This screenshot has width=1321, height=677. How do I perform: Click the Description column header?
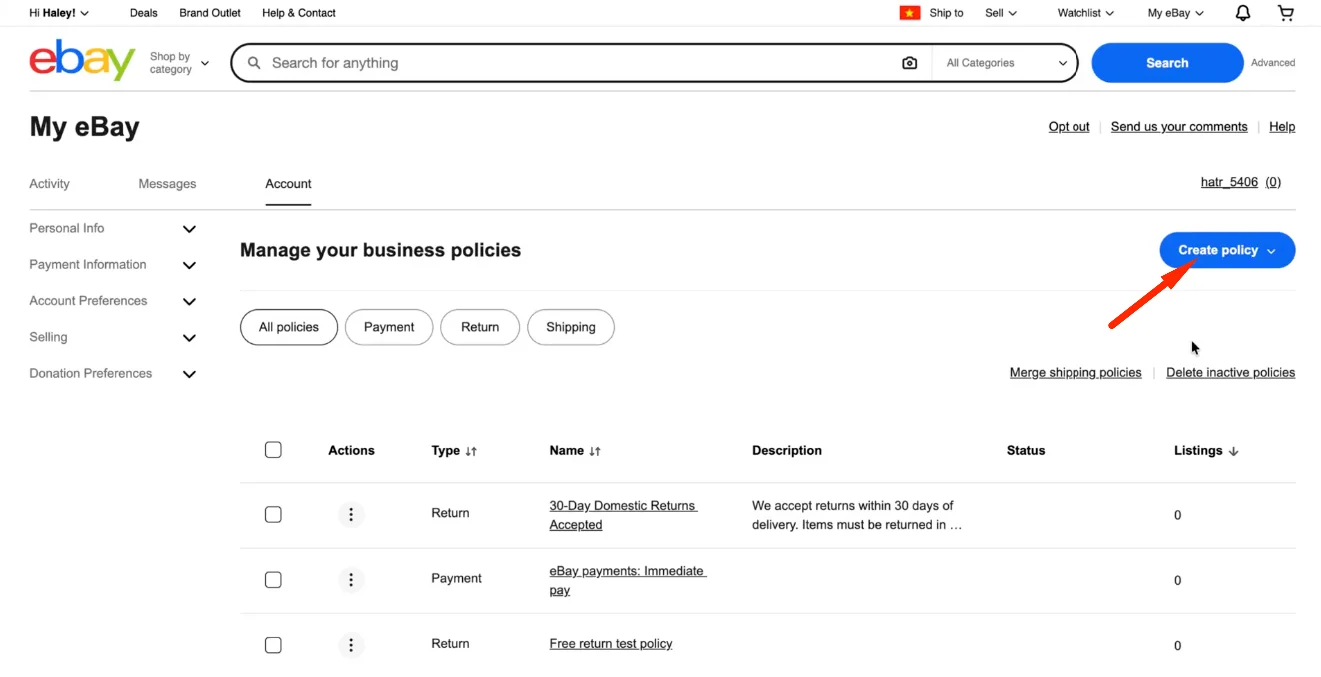[787, 451]
